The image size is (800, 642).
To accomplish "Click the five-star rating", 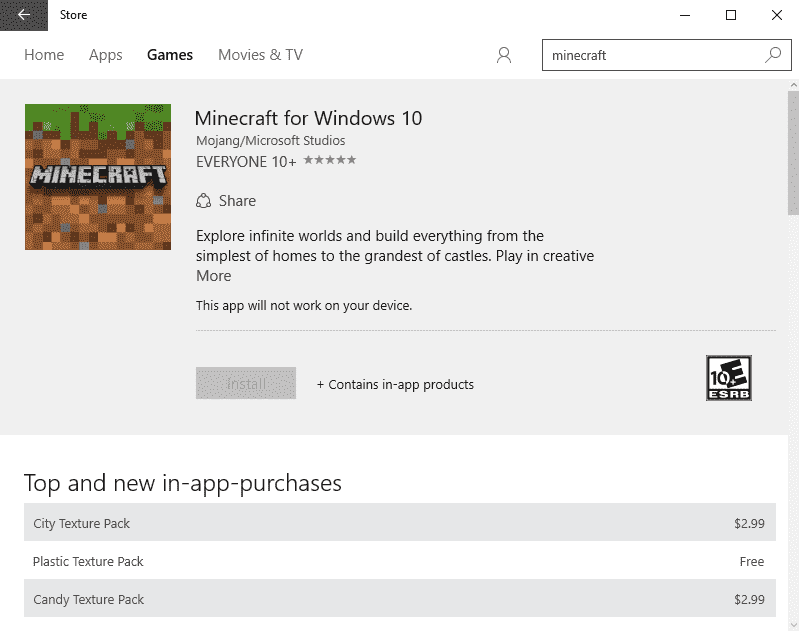I will [x=330, y=160].
